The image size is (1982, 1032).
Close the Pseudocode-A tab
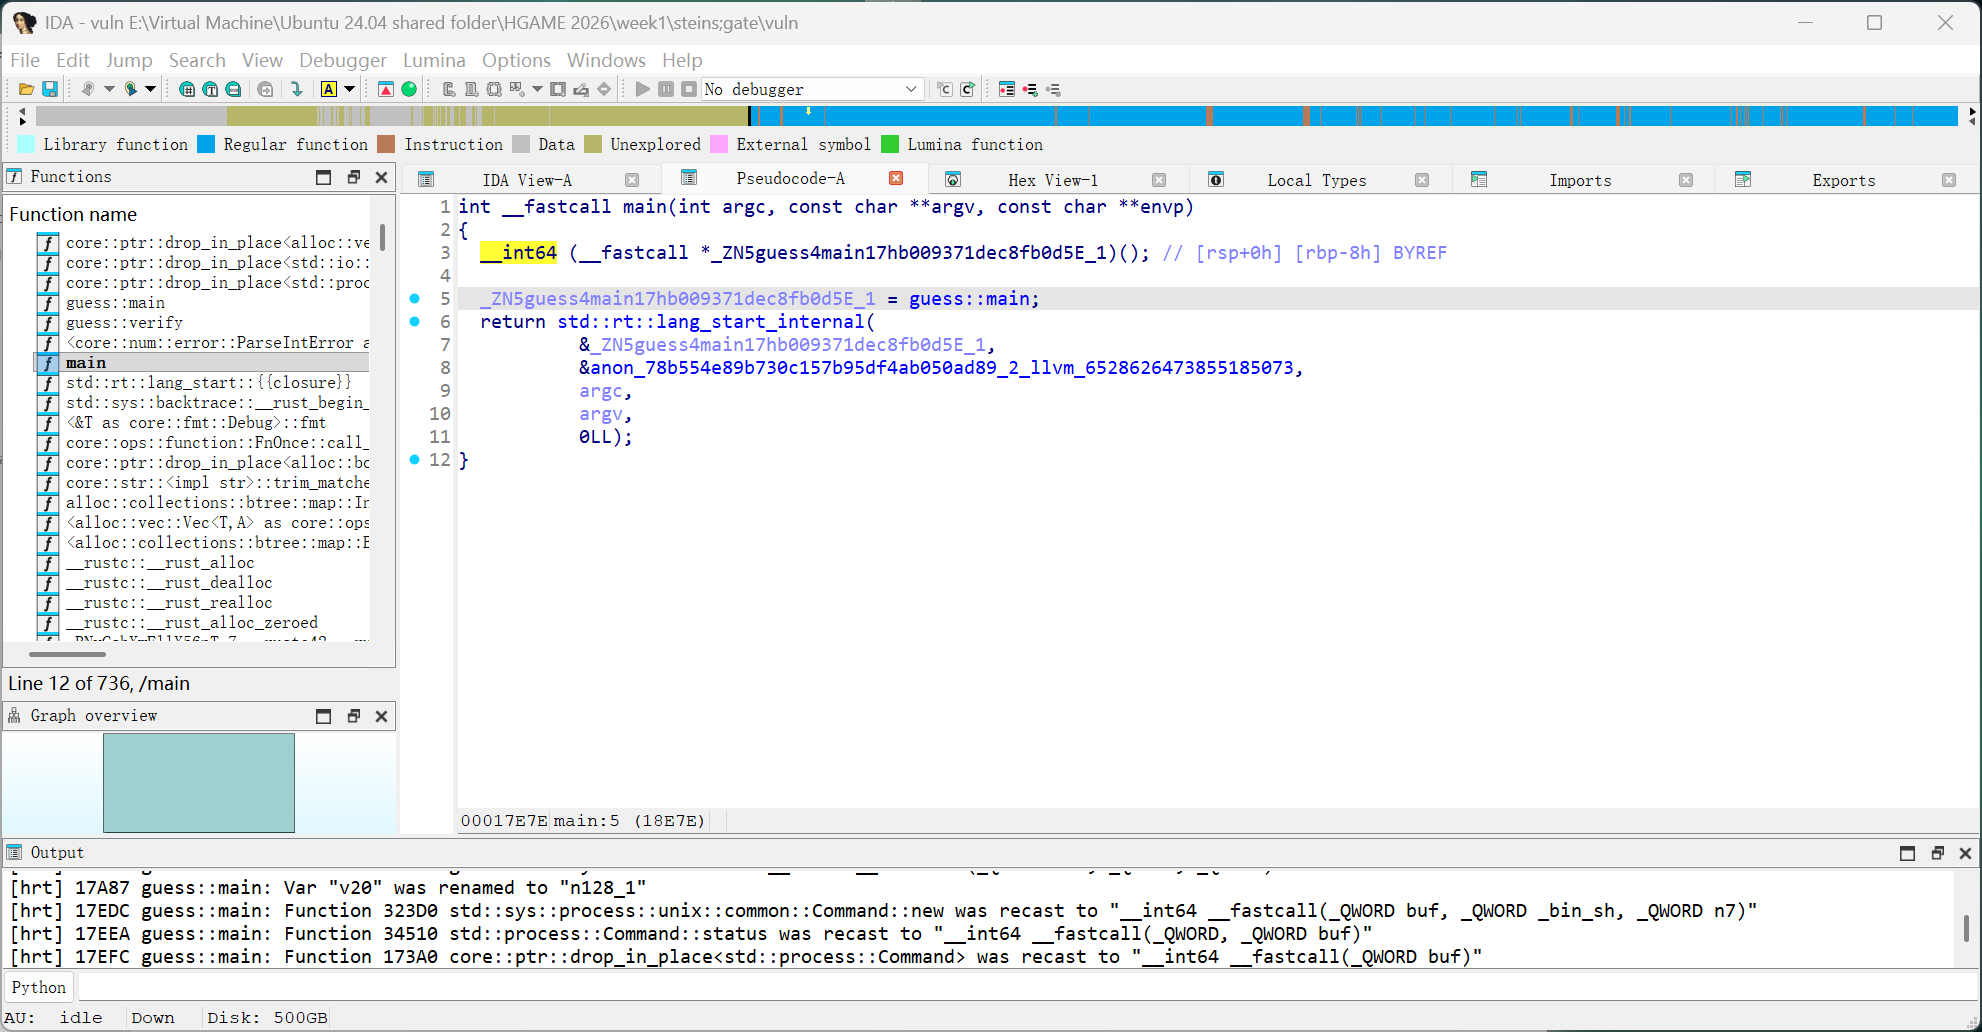pyautogui.click(x=896, y=178)
